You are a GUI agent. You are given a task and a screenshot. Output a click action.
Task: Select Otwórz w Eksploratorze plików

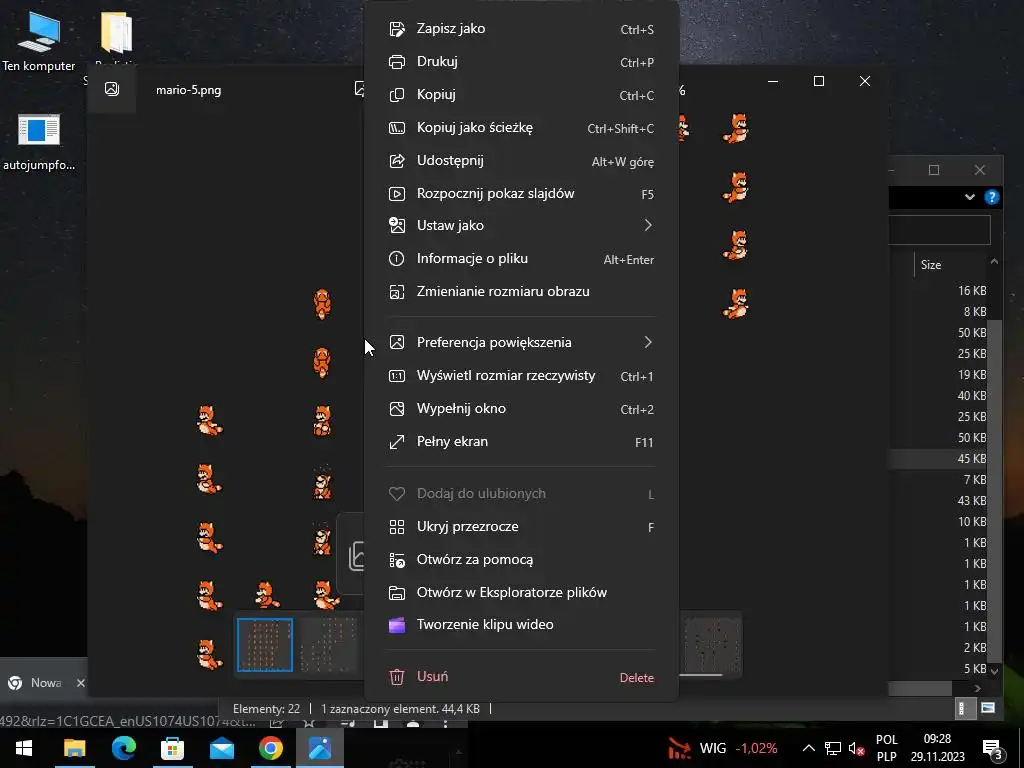tap(521, 592)
